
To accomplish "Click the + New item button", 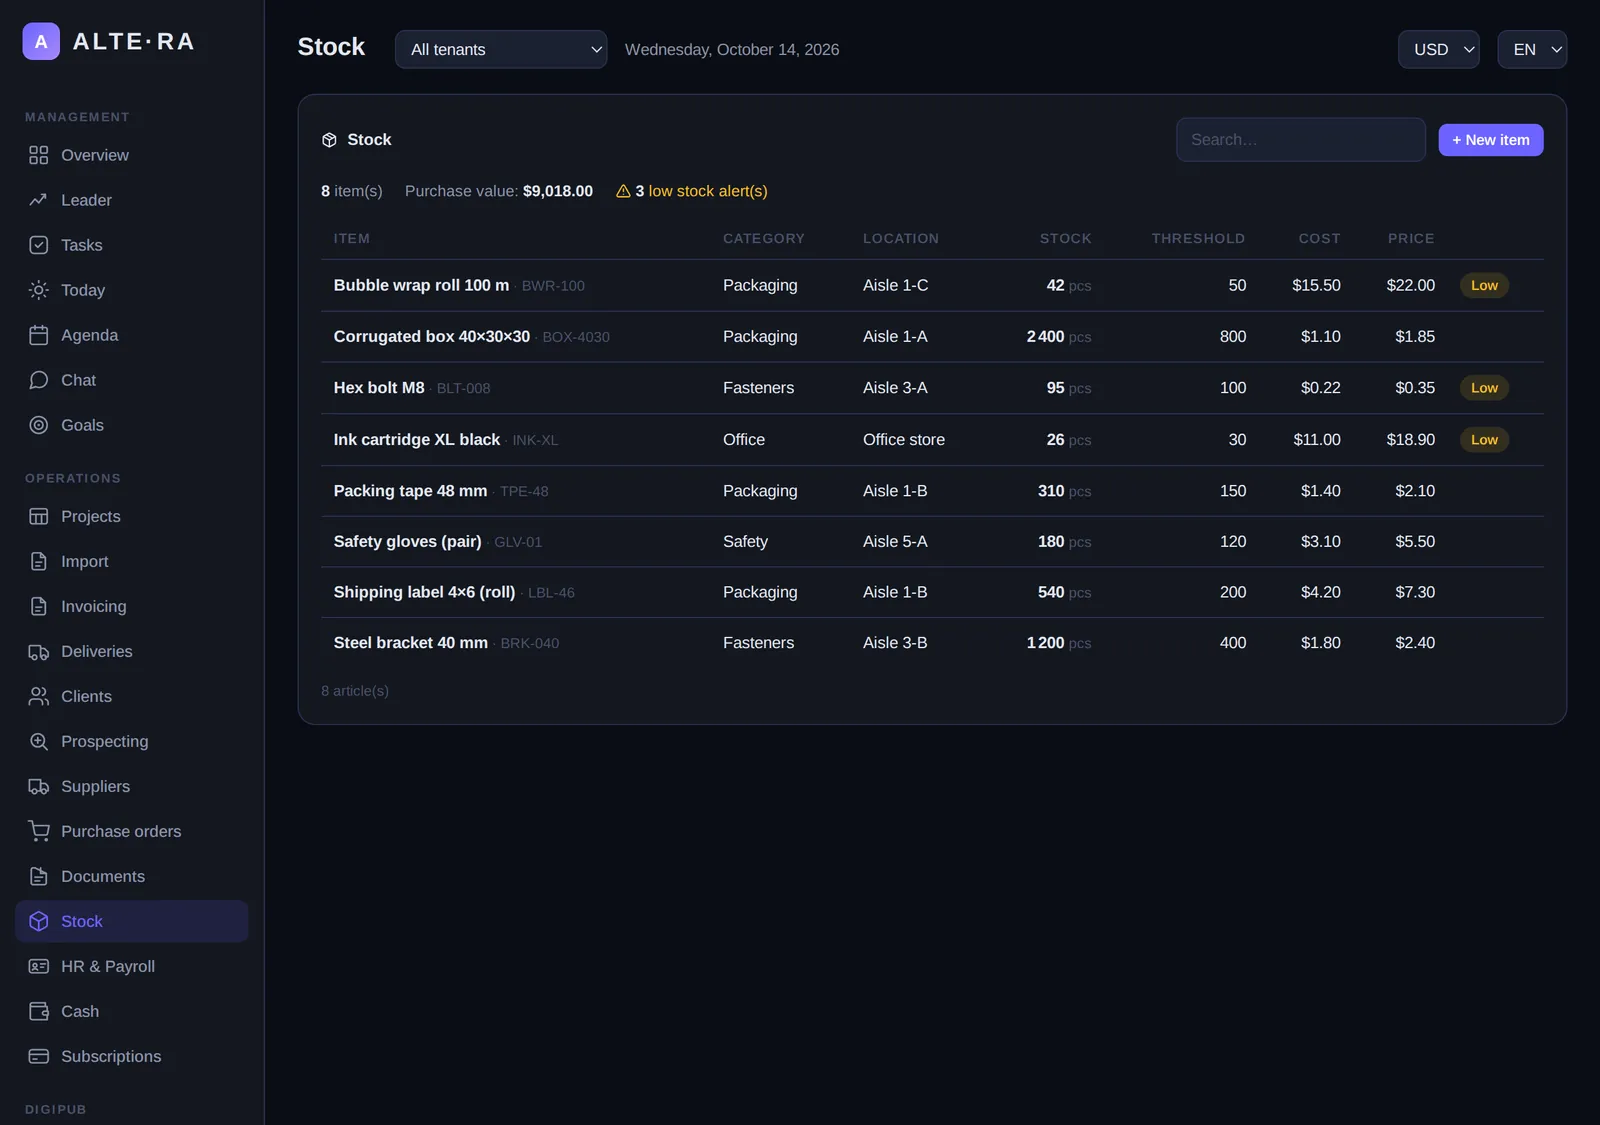I will point(1490,140).
